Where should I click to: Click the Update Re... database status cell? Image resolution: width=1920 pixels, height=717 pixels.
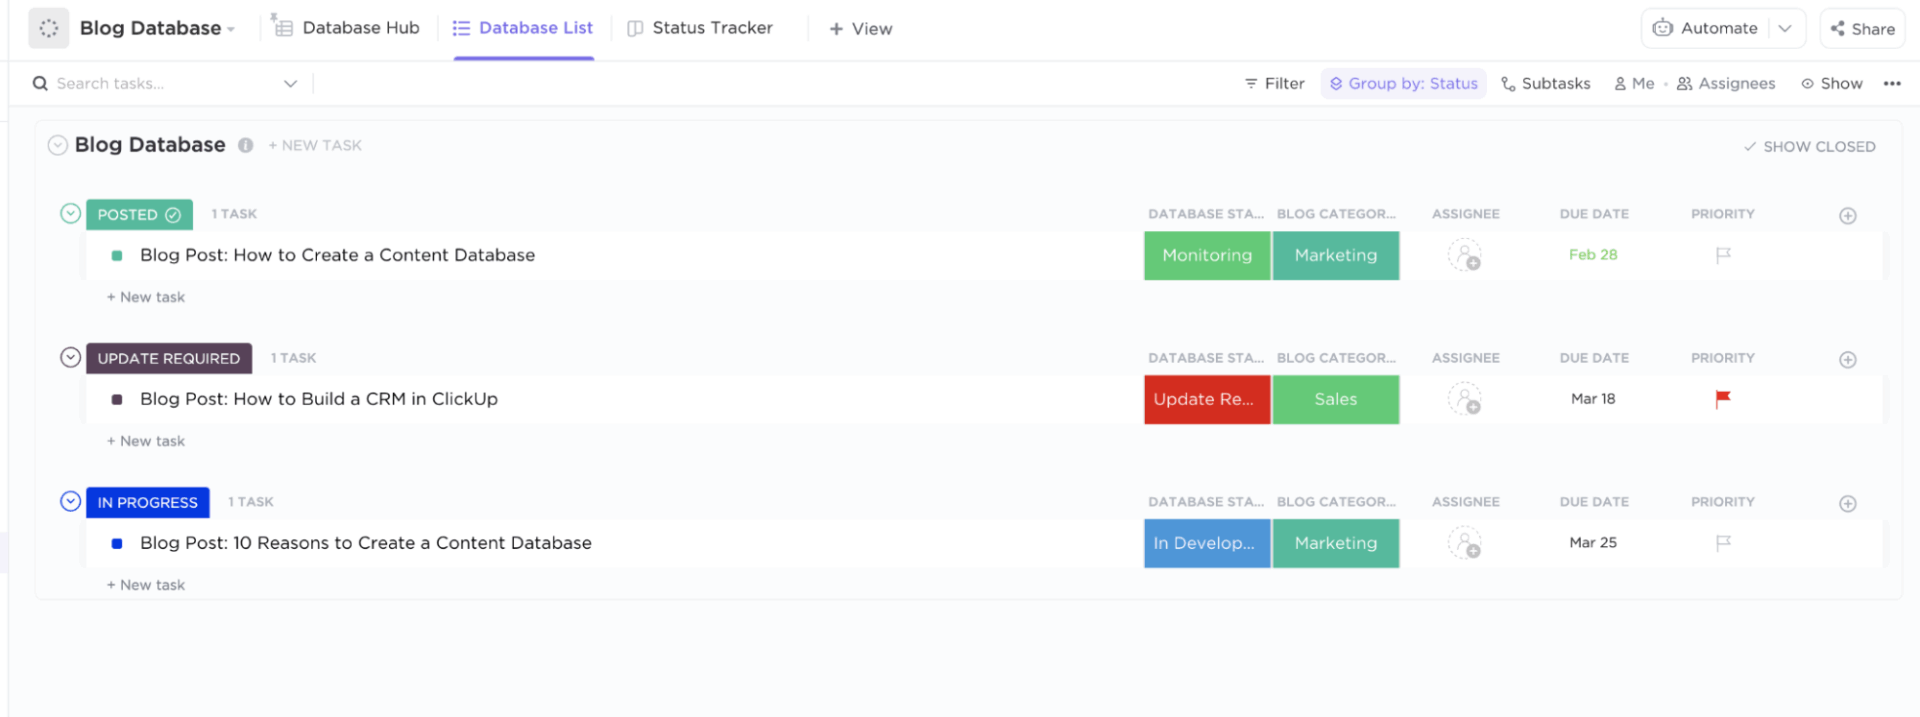pyautogui.click(x=1207, y=400)
